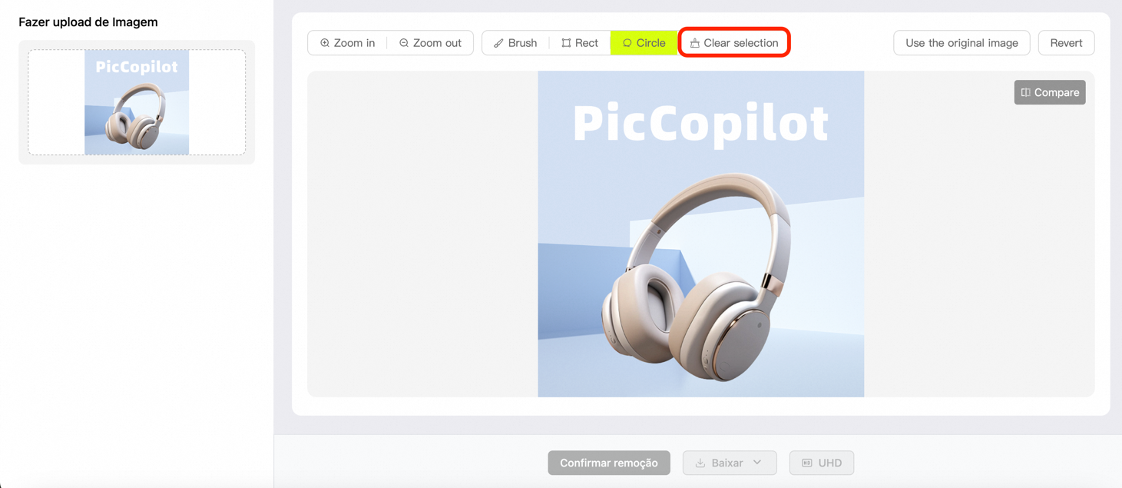
Task: Select the Rect selection tool icon
Action: (x=566, y=43)
